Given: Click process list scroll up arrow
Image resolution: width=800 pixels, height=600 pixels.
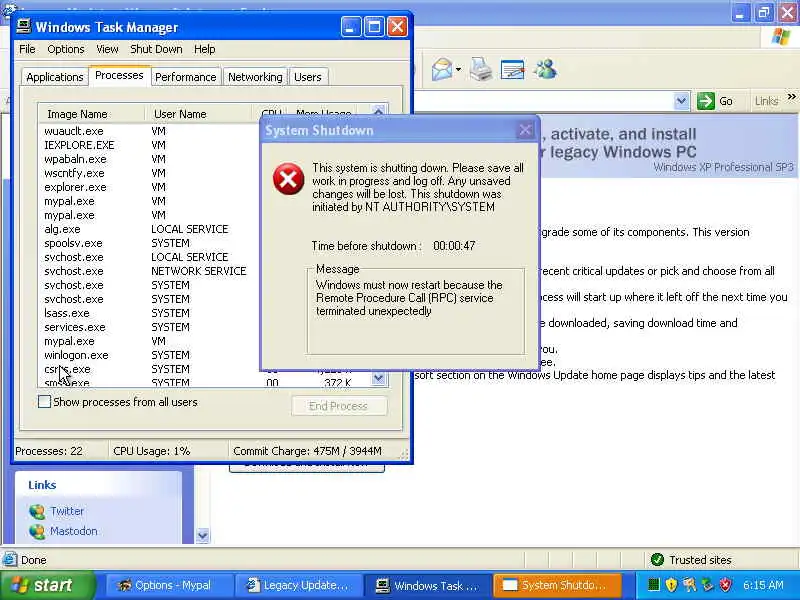Looking at the screenshot, I should 379,111.
